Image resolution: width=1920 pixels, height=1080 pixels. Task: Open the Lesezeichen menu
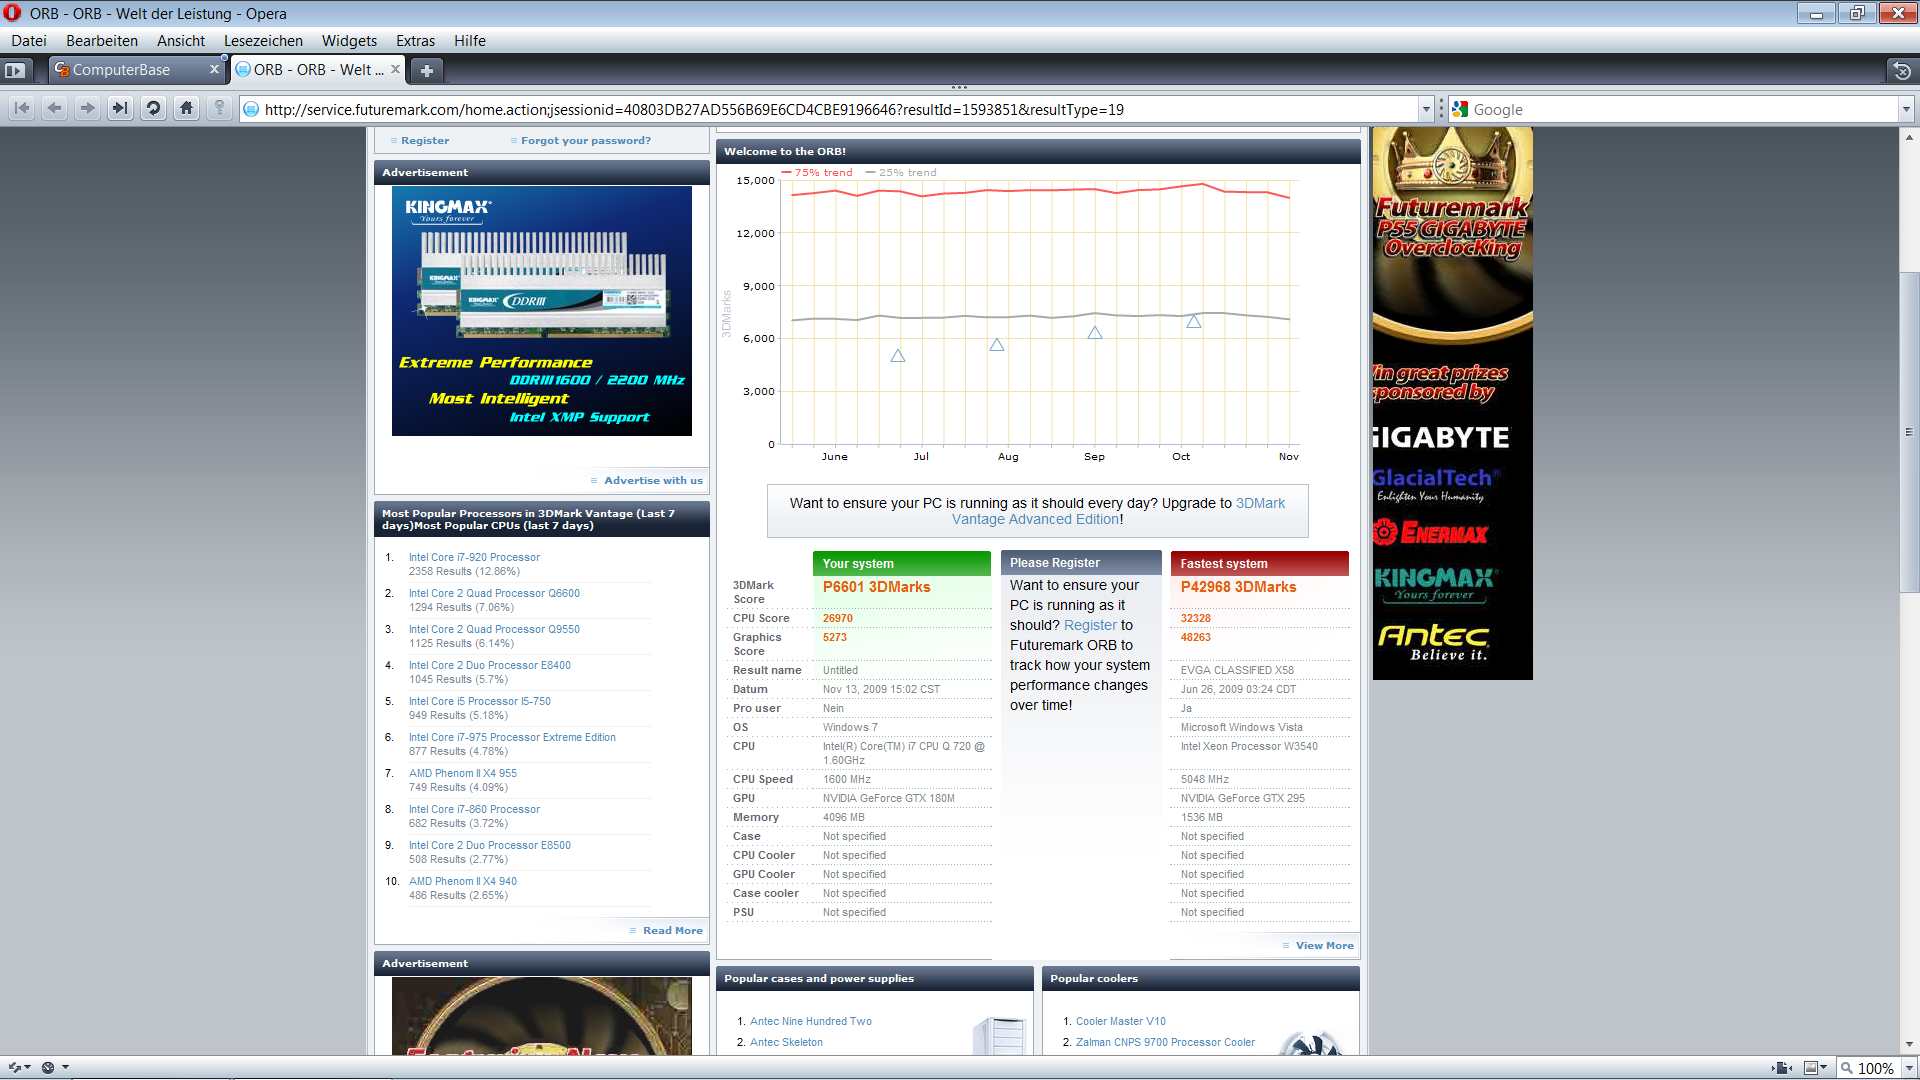pos(263,41)
